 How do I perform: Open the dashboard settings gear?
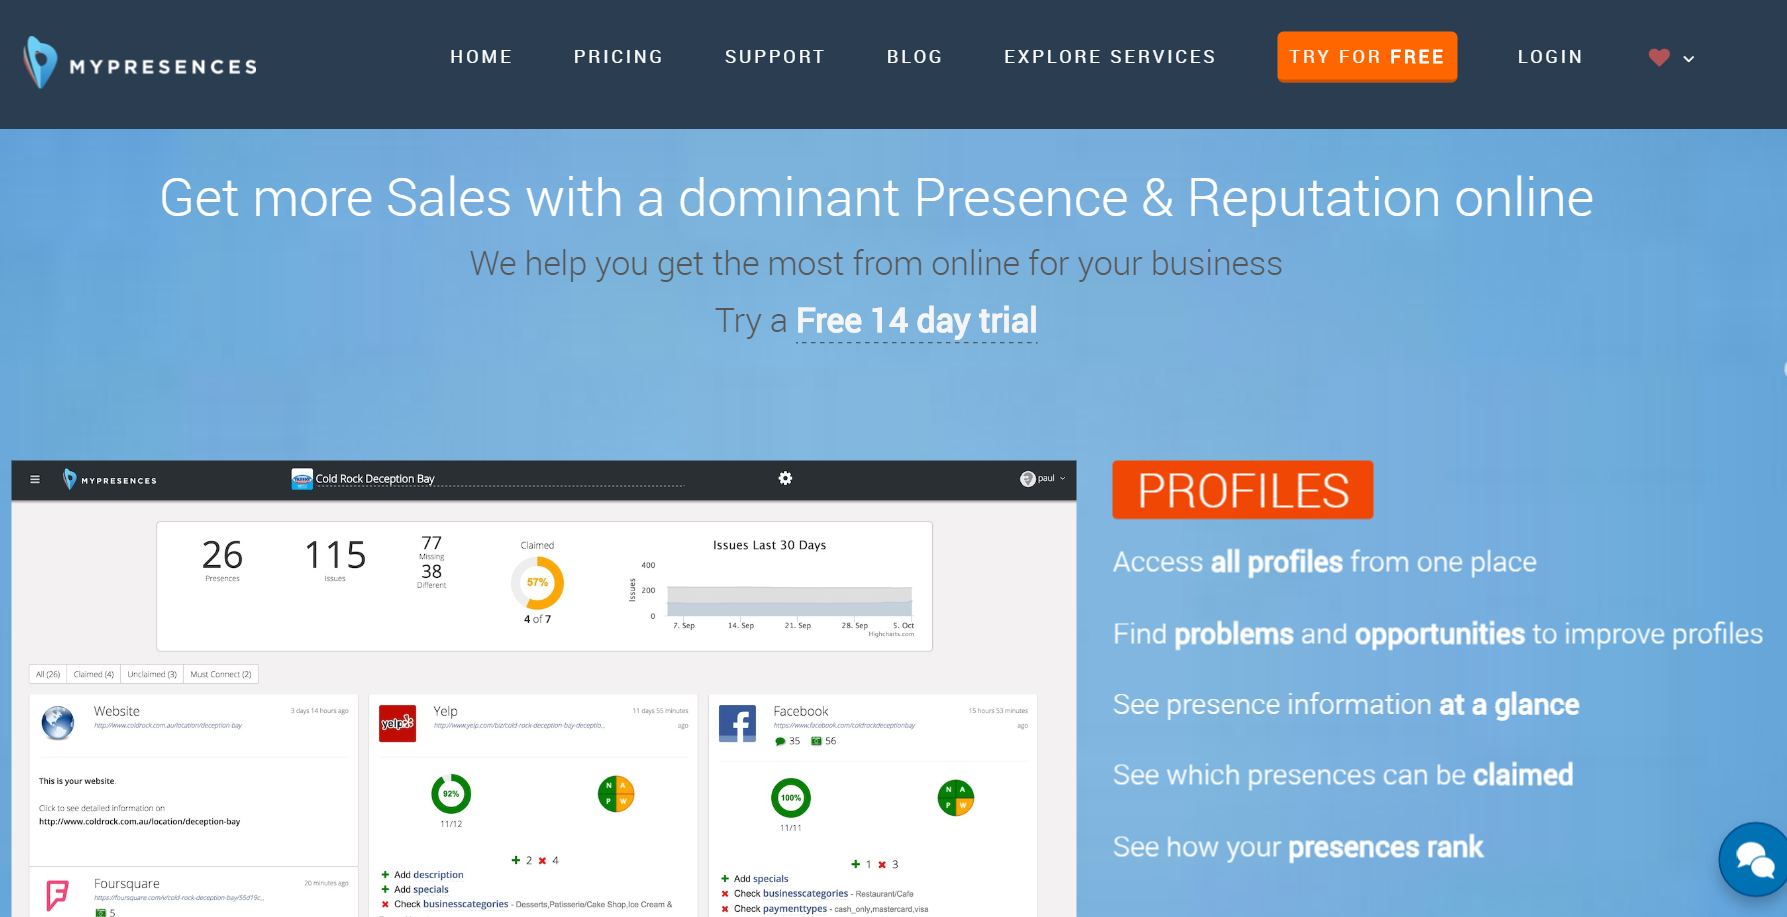(x=785, y=479)
